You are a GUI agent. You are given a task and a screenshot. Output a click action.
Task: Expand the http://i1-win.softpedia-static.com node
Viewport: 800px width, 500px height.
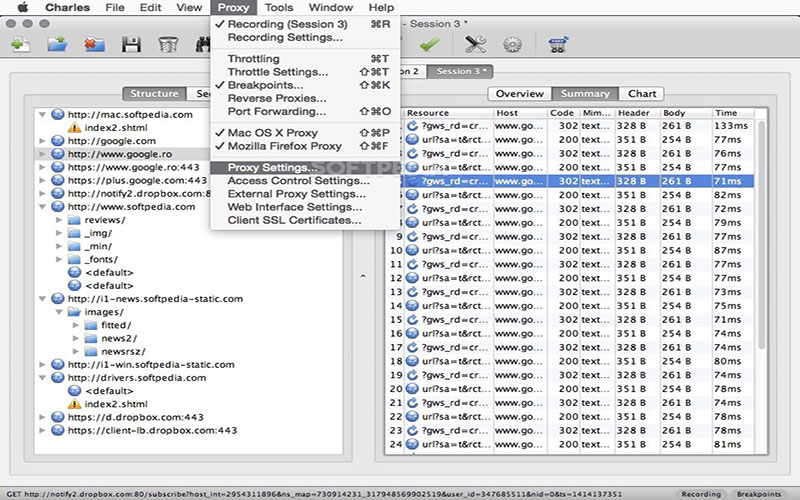[x=42, y=365]
